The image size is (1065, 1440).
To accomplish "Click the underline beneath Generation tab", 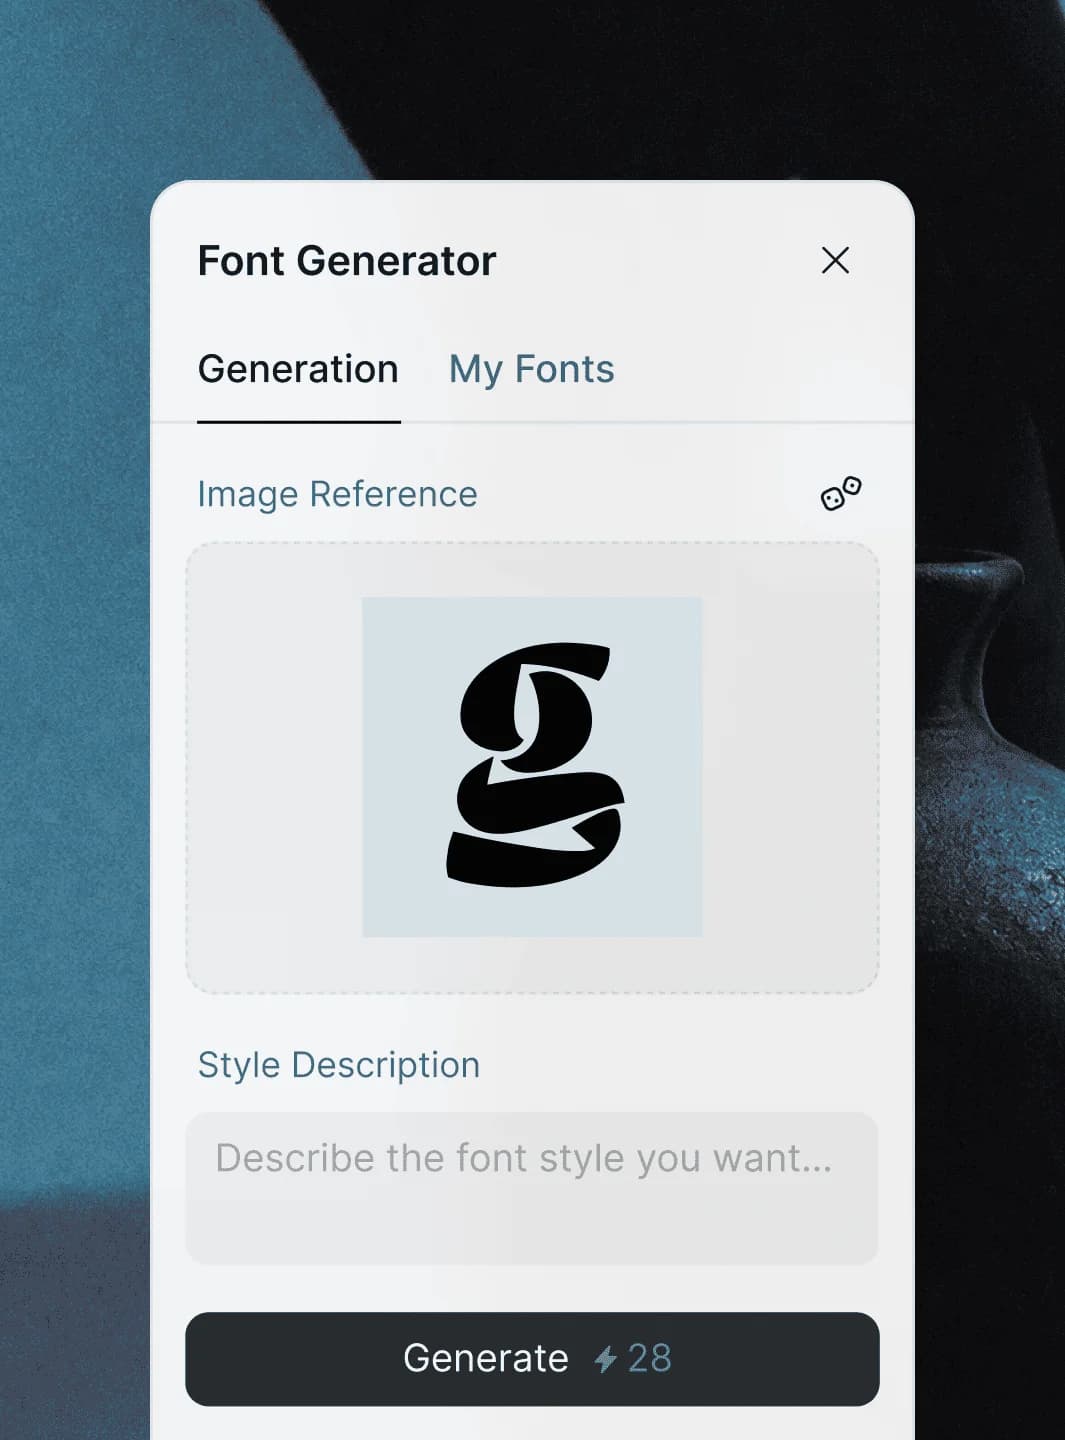I will 298,421.
